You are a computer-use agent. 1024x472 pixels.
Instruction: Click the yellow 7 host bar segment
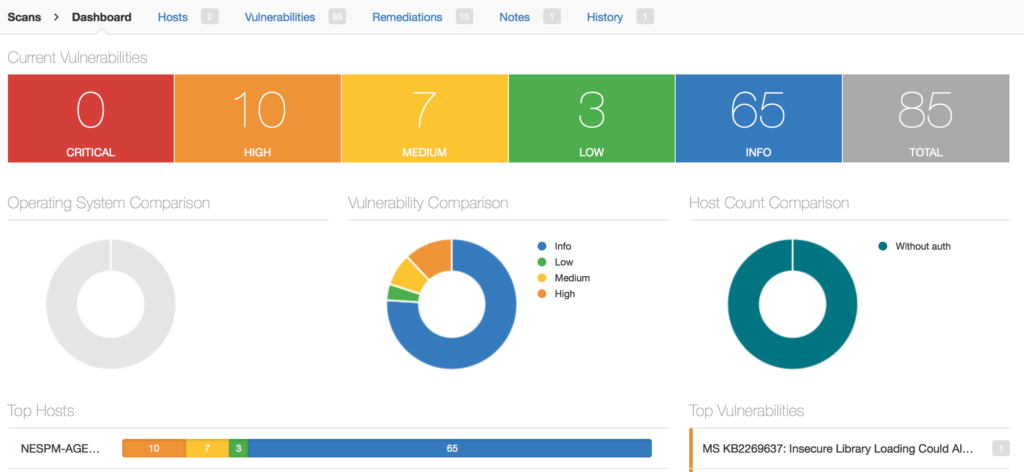(207, 448)
